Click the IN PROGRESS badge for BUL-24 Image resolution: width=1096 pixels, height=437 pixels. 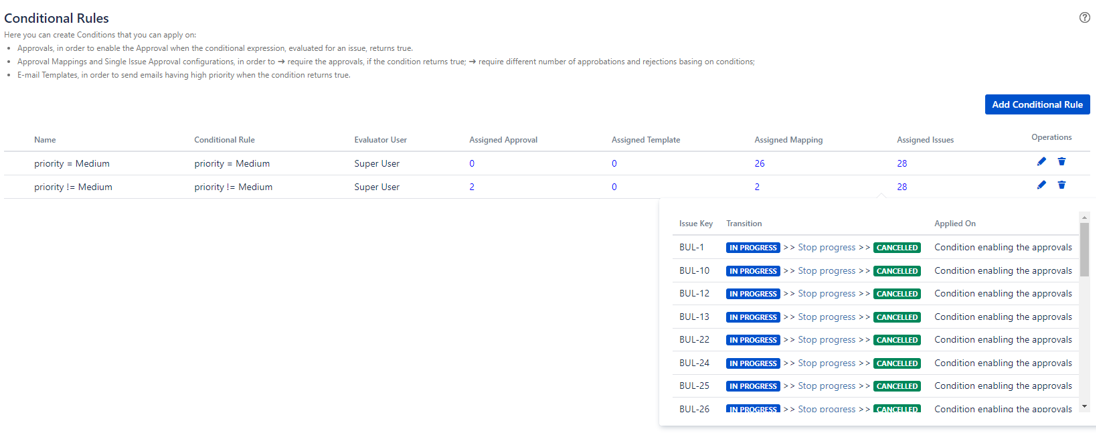753,363
